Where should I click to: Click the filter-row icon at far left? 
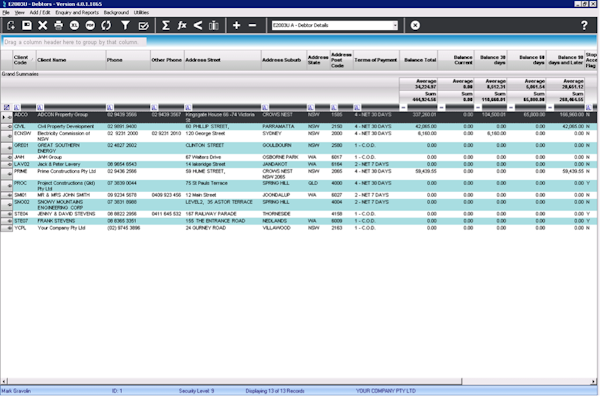7,108
